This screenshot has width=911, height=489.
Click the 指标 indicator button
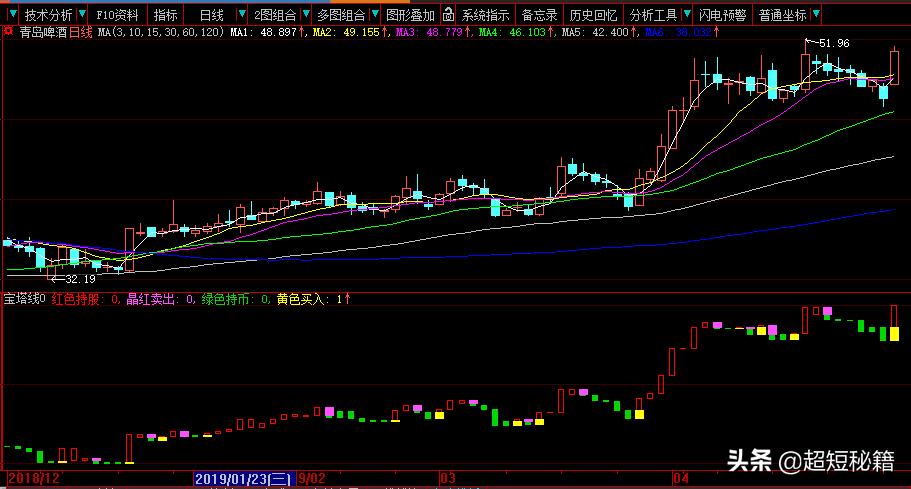coord(166,15)
